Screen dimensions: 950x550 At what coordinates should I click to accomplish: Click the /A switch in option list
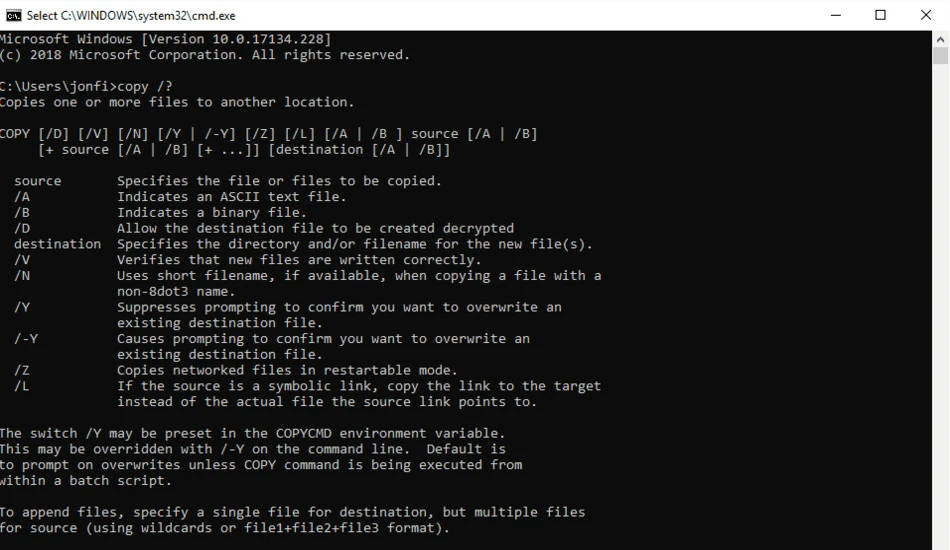point(22,197)
